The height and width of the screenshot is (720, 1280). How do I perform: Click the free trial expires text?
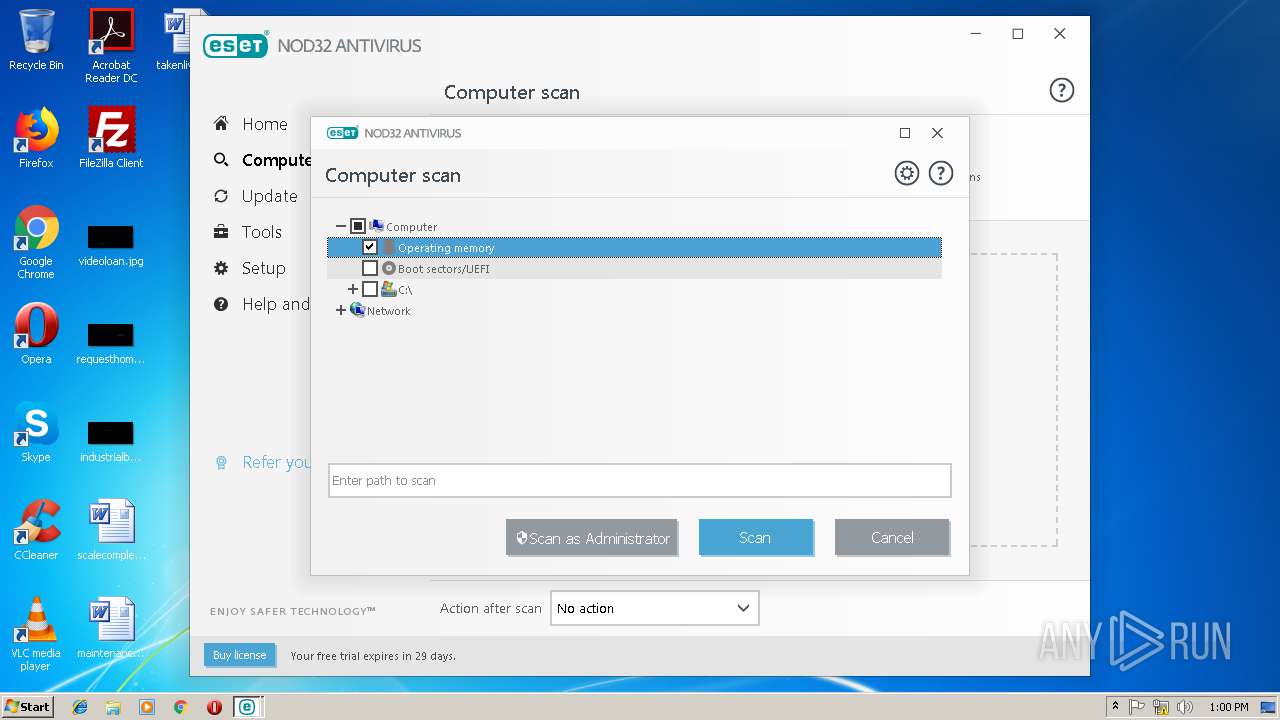click(x=373, y=656)
